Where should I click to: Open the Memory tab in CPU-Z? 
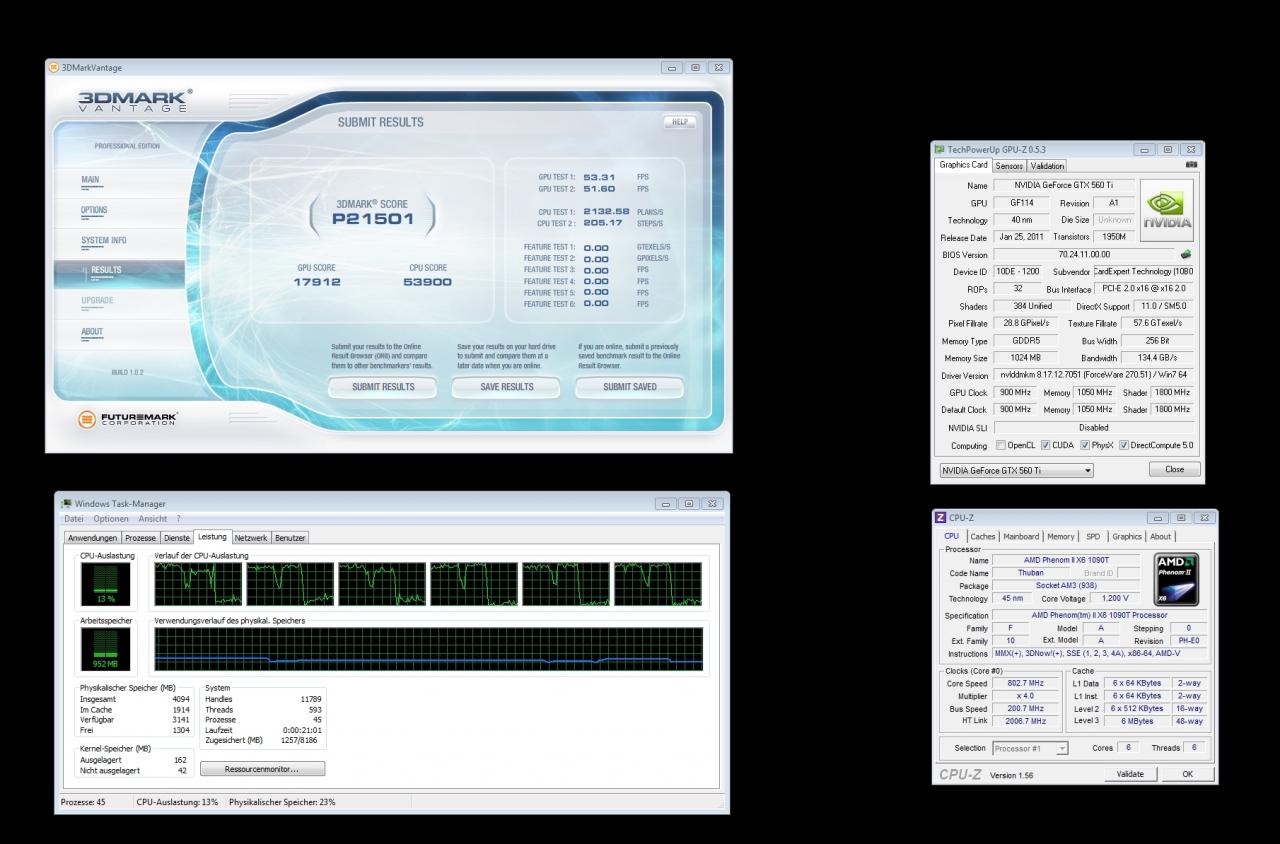(x=1061, y=537)
